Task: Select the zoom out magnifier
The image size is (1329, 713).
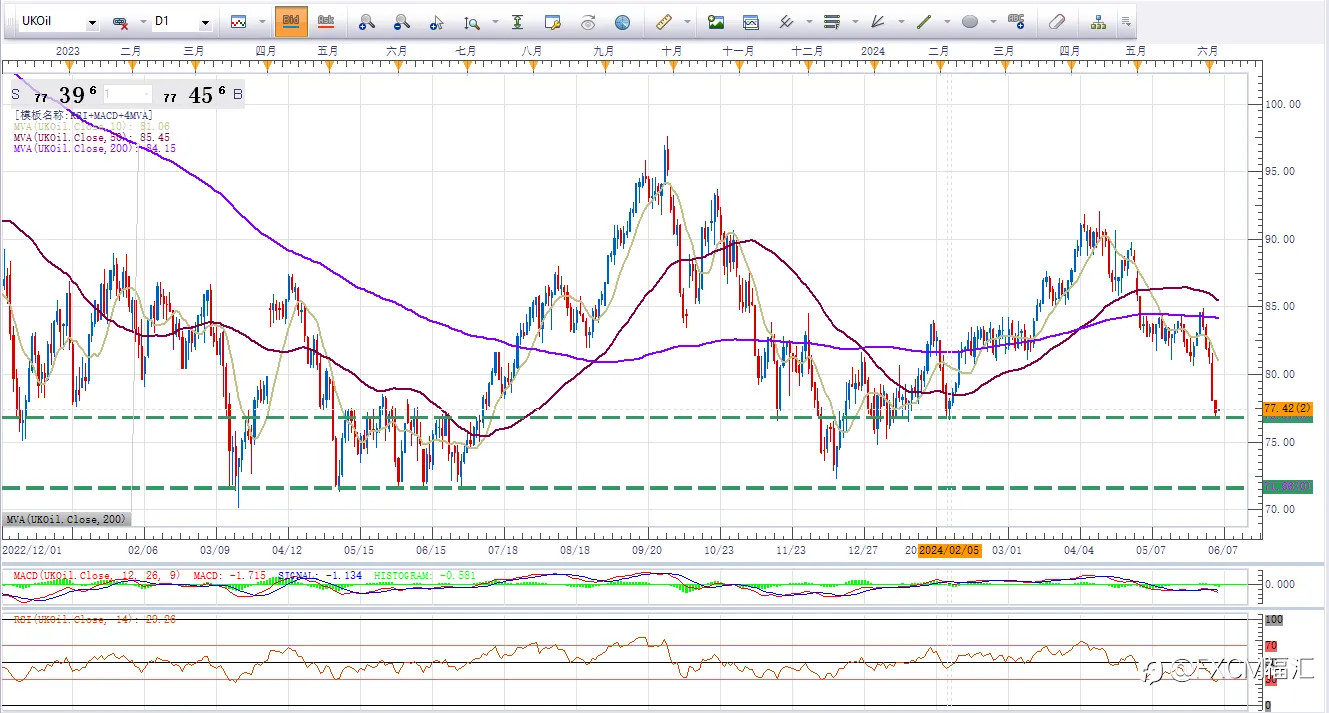Action: tap(401, 21)
